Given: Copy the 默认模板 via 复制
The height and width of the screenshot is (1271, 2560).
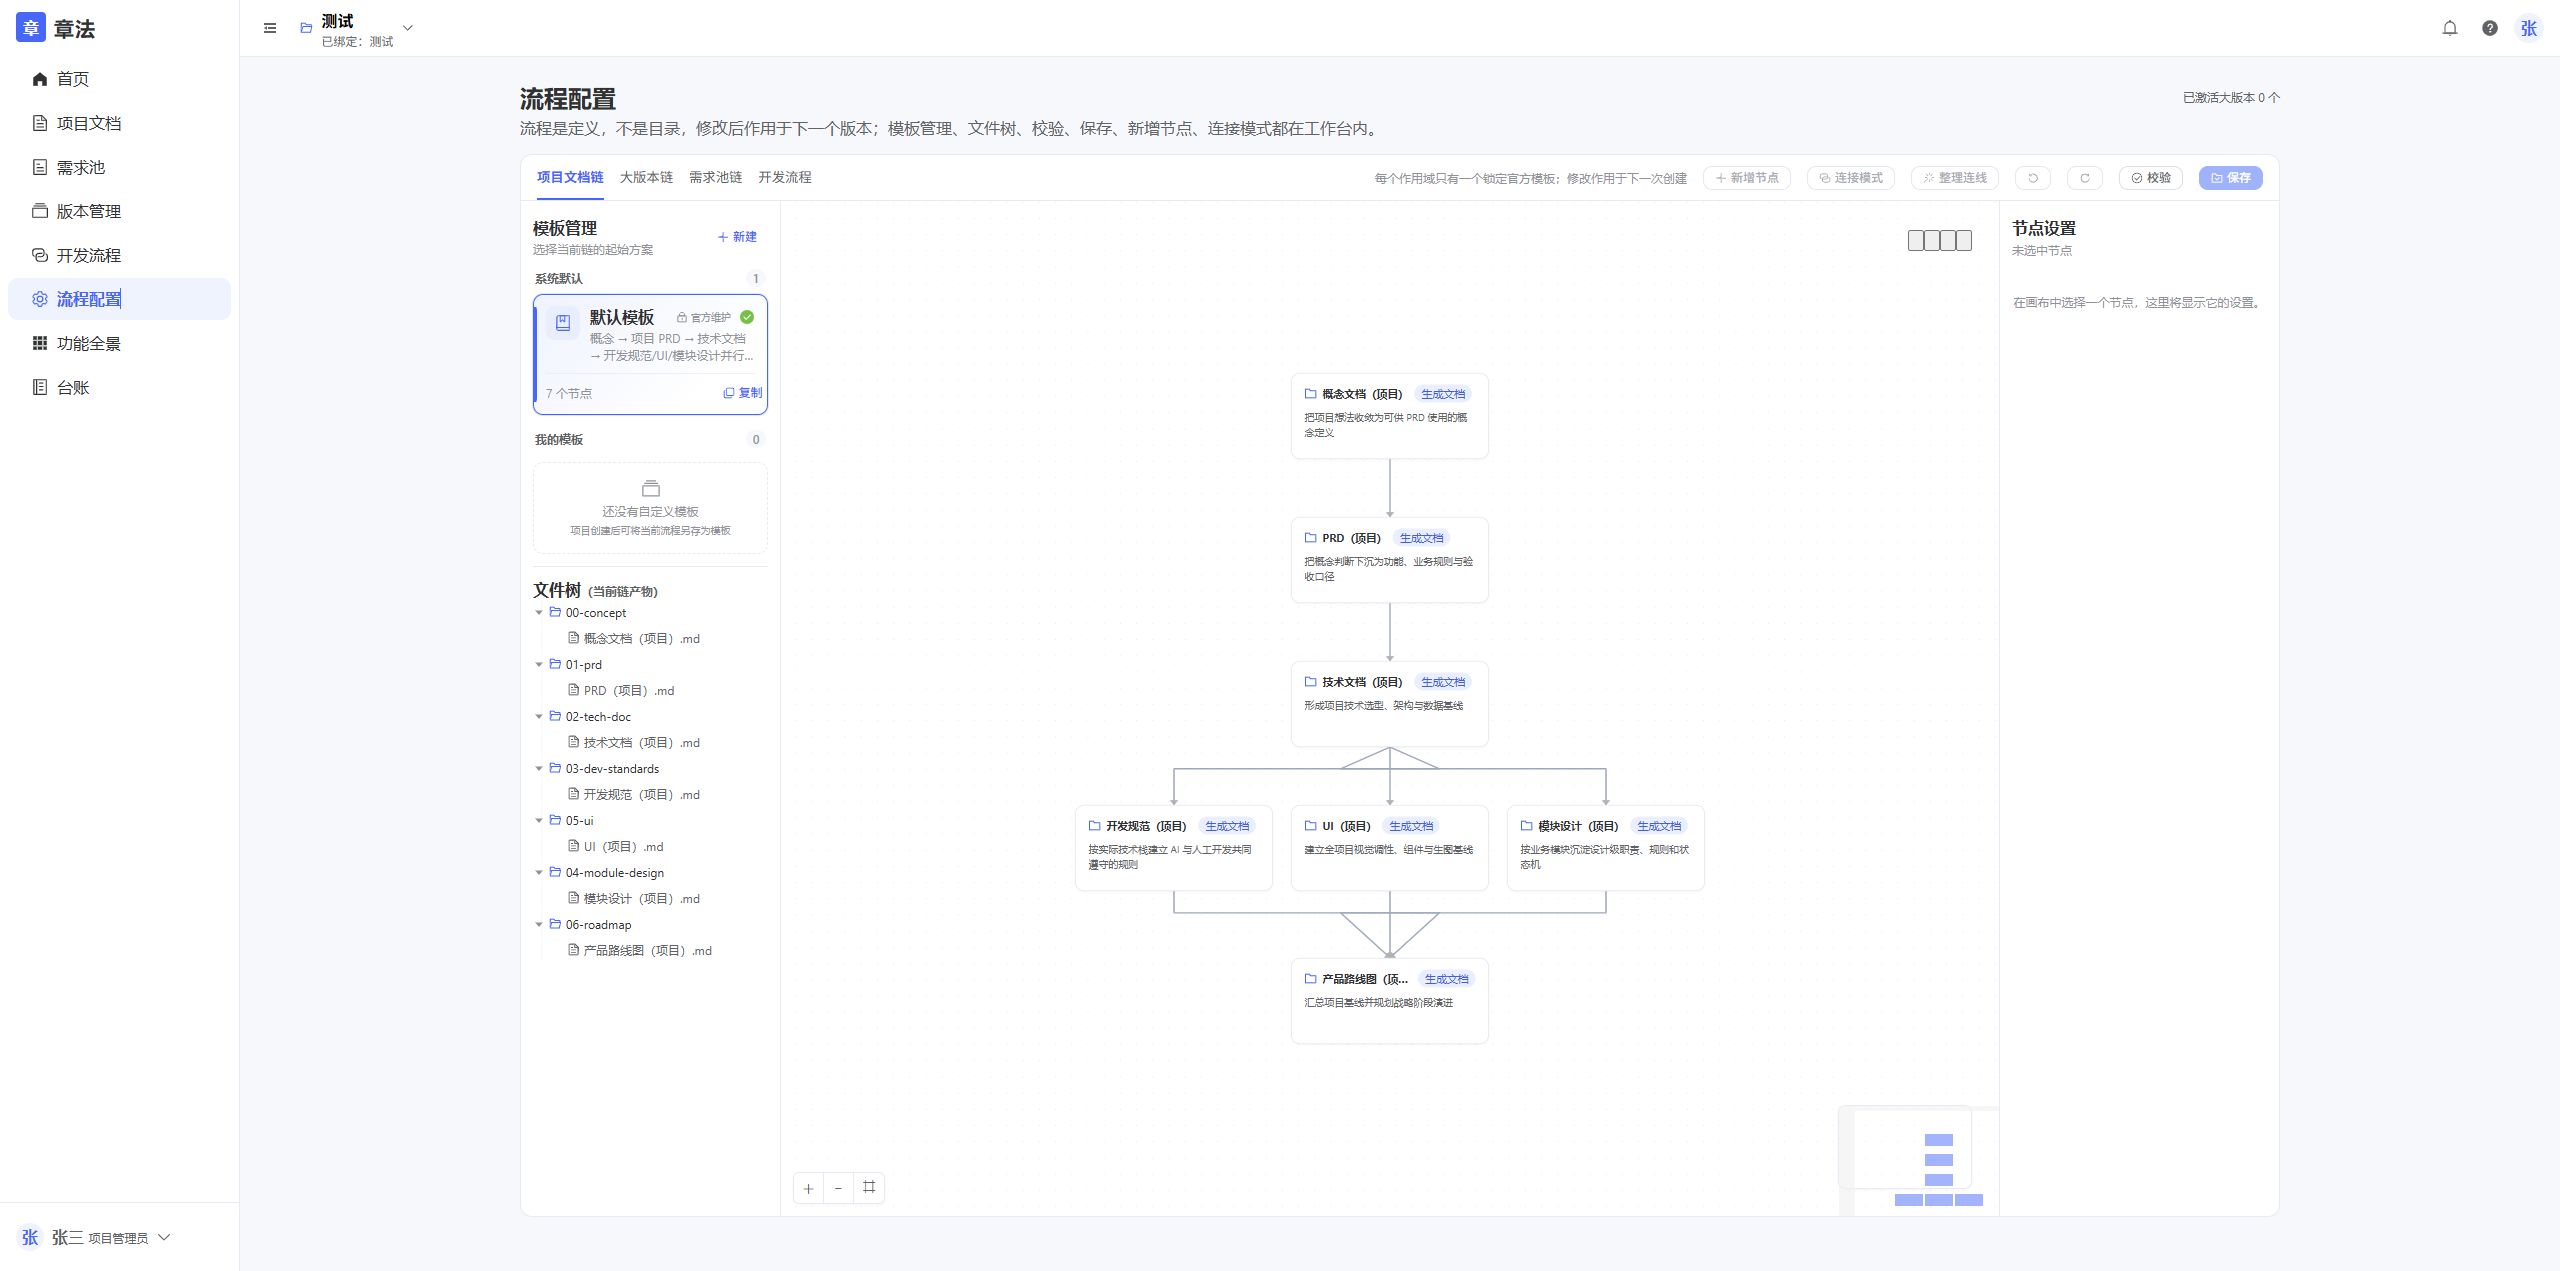Looking at the screenshot, I should click(x=742, y=393).
